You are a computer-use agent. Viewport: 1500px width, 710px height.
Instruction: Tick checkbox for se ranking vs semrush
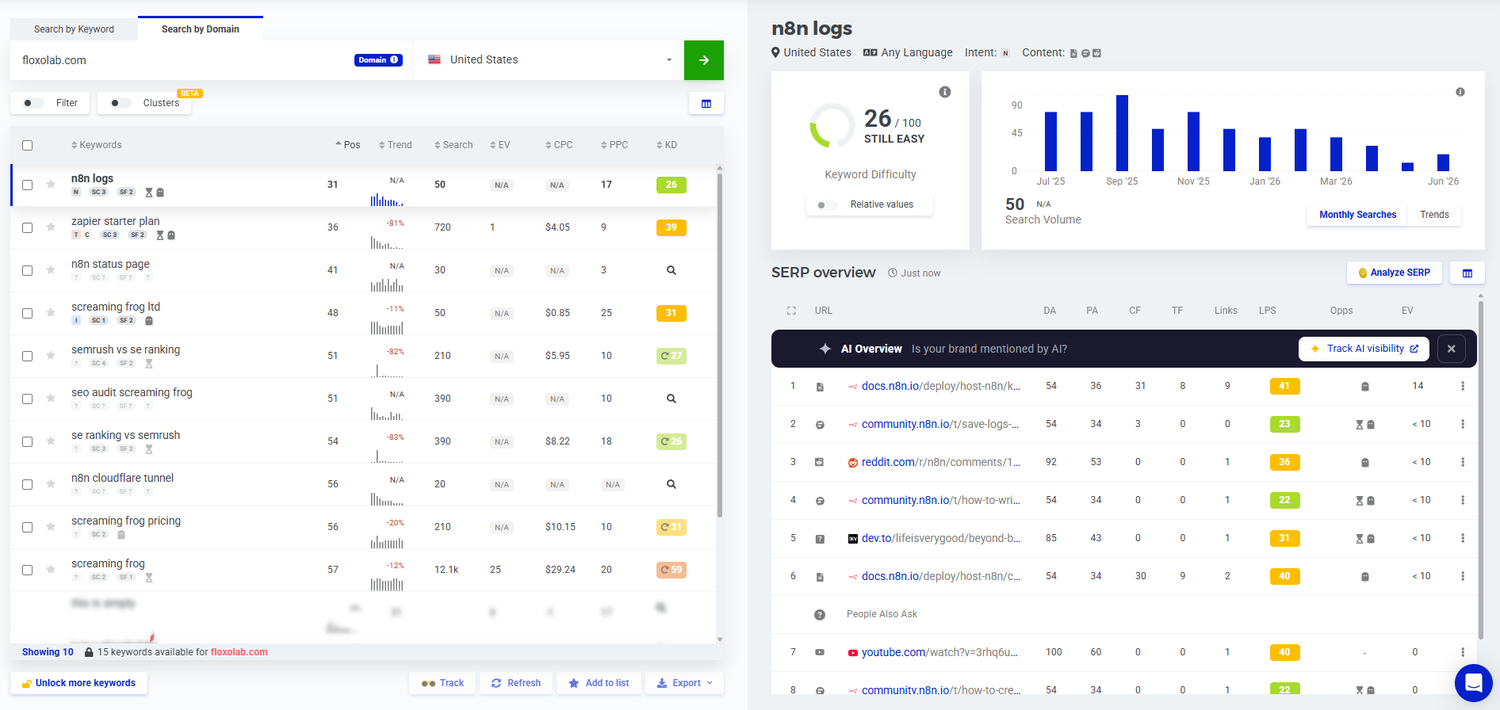(27, 441)
